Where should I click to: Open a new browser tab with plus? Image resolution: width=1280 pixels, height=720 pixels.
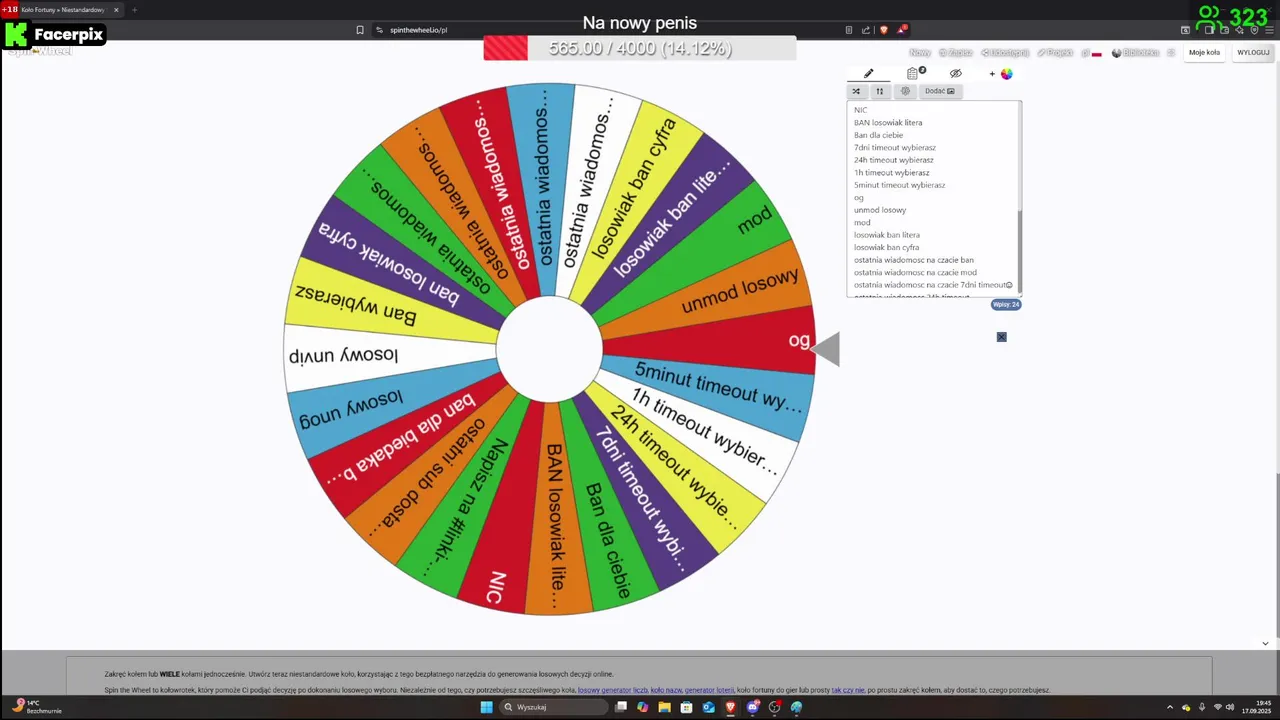click(x=135, y=10)
